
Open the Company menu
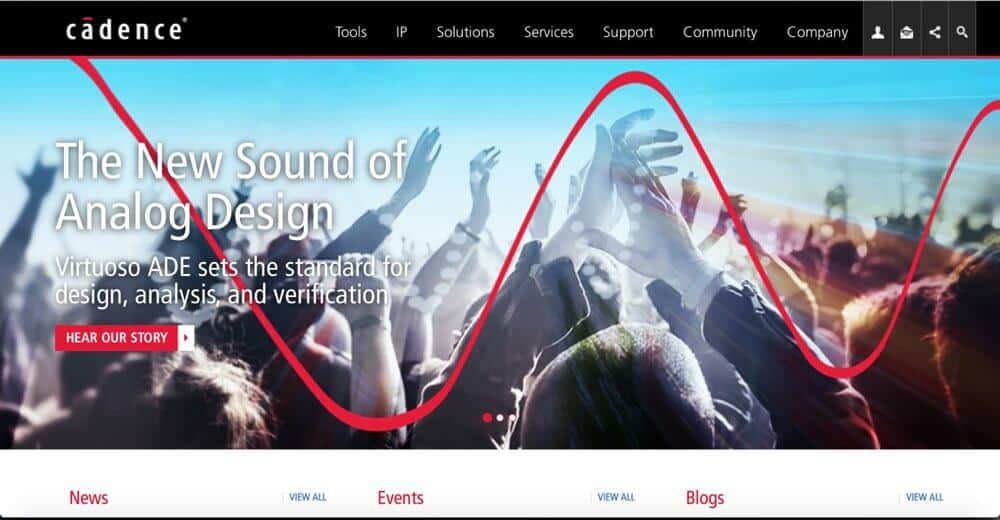[817, 32]
